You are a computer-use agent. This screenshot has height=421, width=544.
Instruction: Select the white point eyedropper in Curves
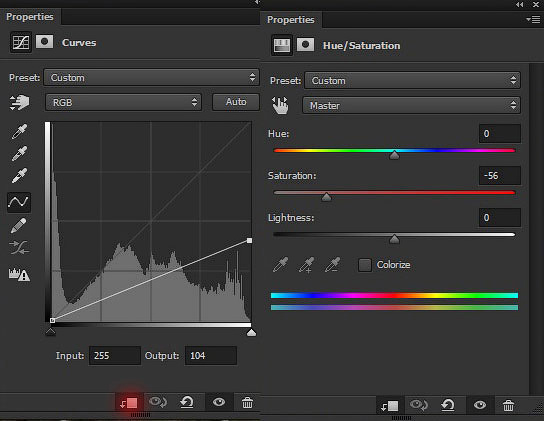pos(19,176)
